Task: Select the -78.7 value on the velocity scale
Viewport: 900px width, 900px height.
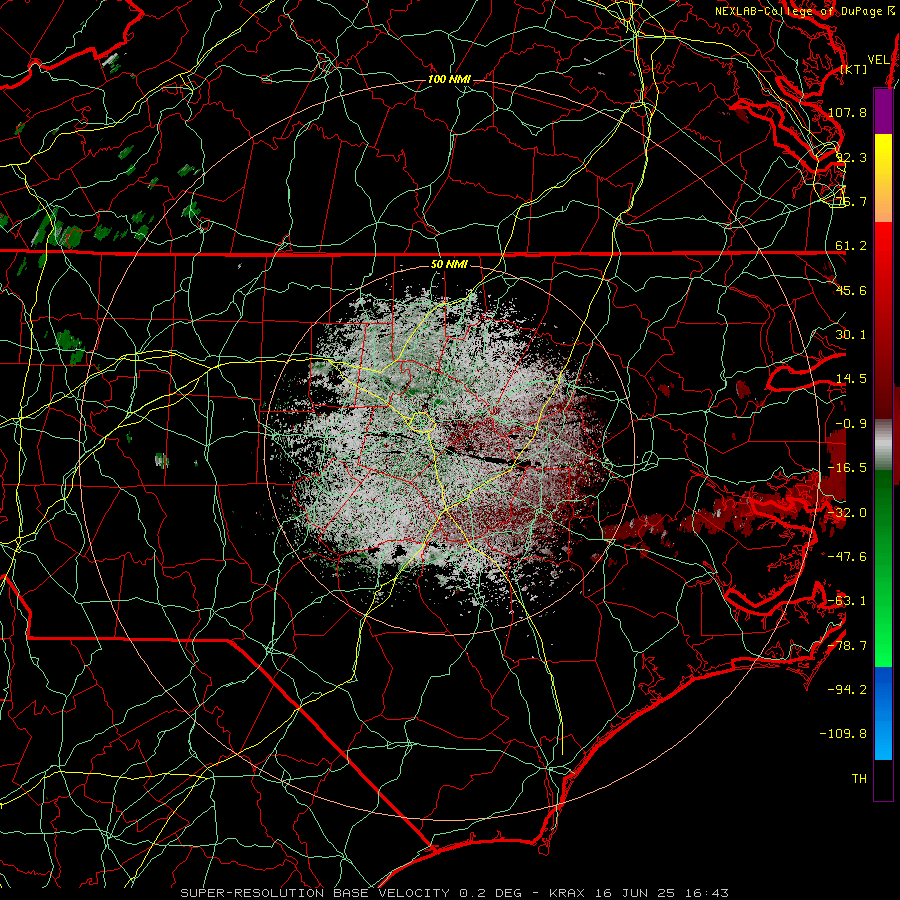Action: coord(847,646)
